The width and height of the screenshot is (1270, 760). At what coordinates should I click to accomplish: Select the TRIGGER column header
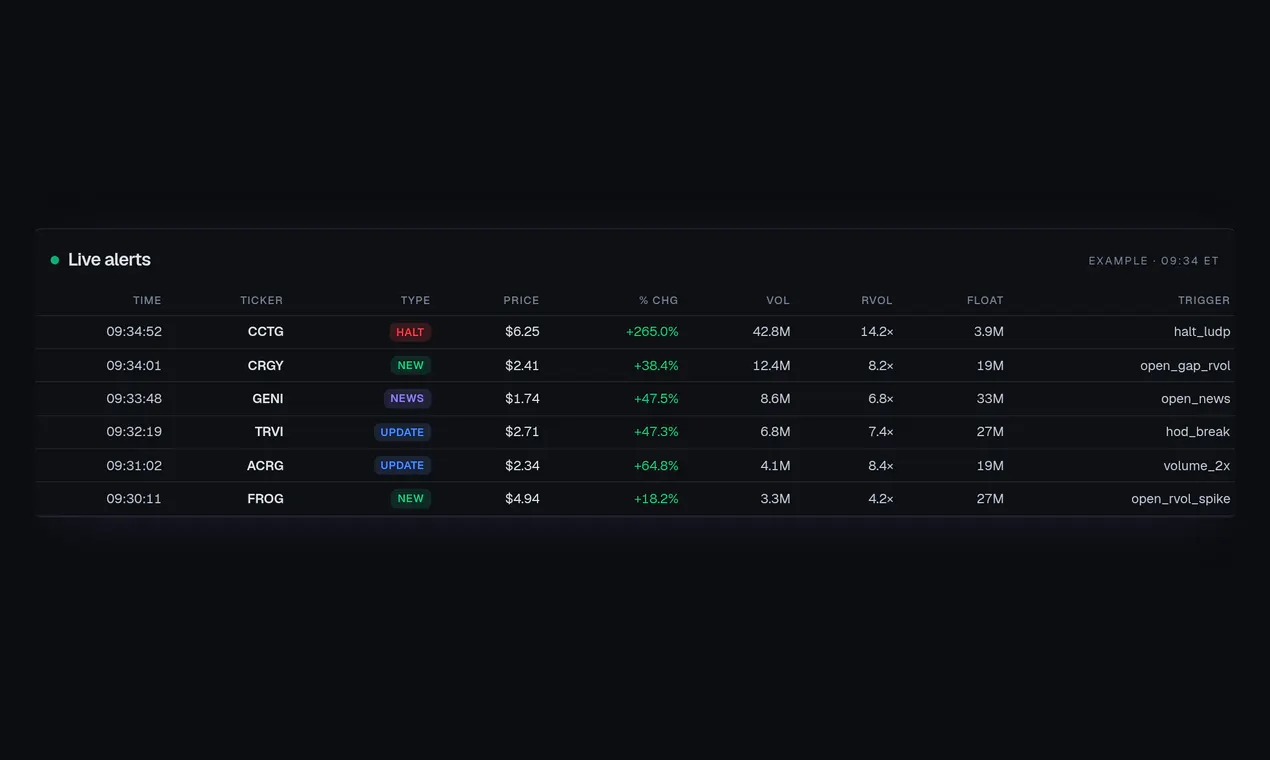pos(1204,300)
